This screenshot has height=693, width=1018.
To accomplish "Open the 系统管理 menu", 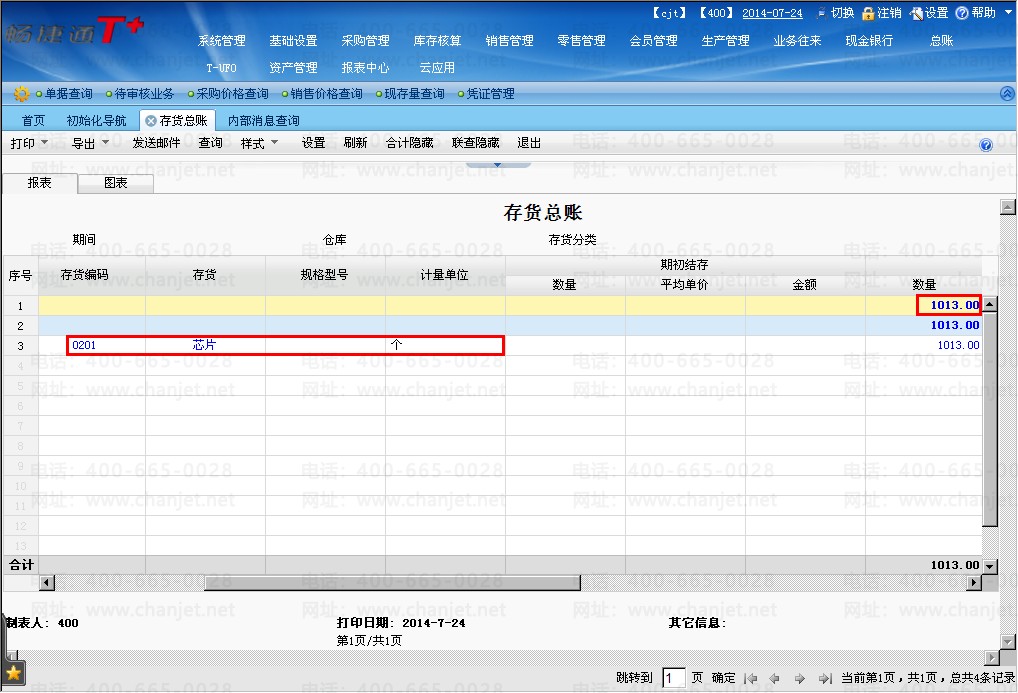I will [x=222, y=41].
